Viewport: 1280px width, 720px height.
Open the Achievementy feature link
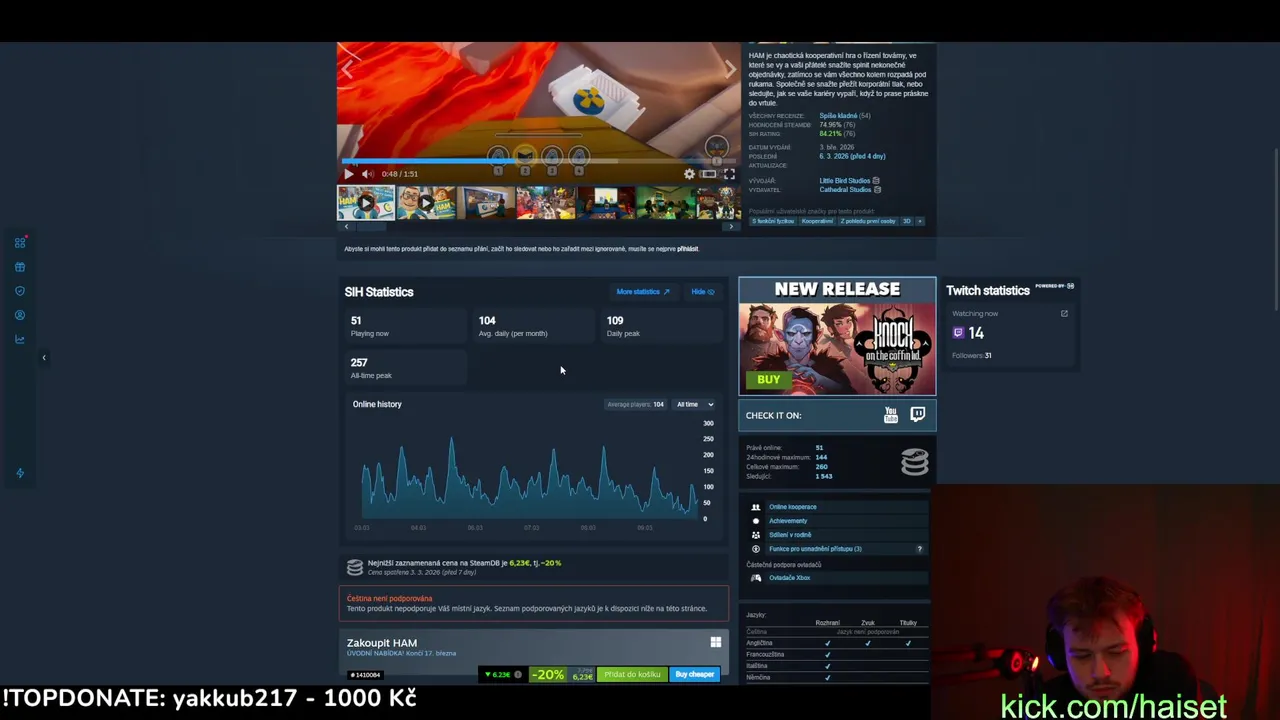pos(788,521)
